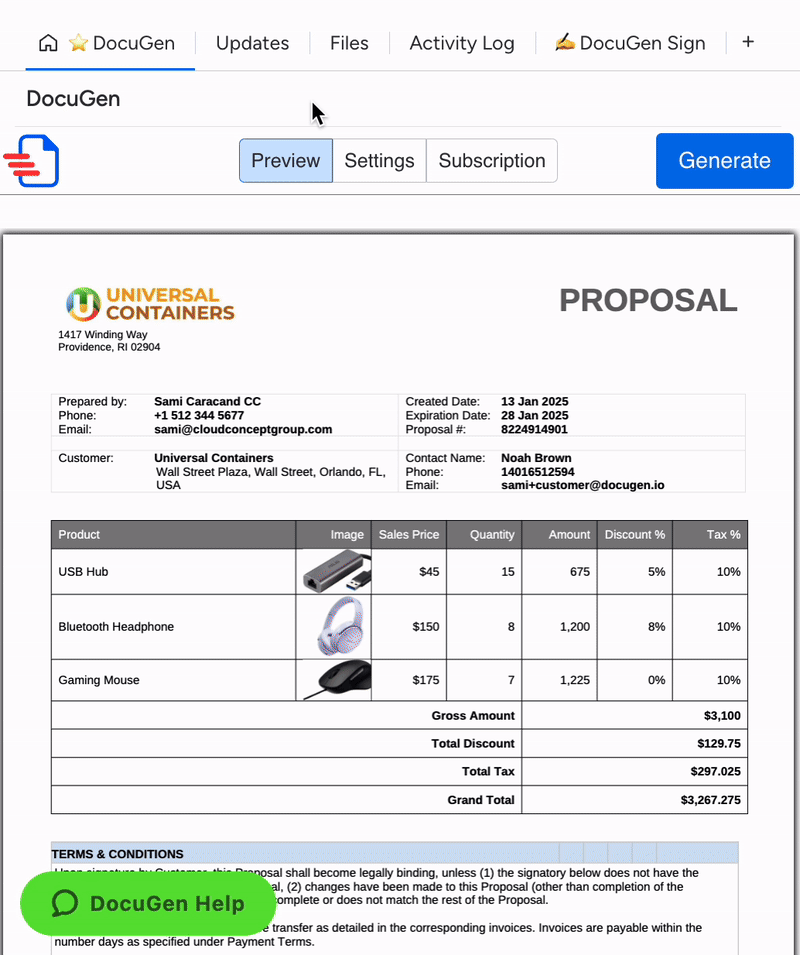Viewport: 800px width, 955px height.
Task: Click the Sales Price column header
Action: click(409, 535)
